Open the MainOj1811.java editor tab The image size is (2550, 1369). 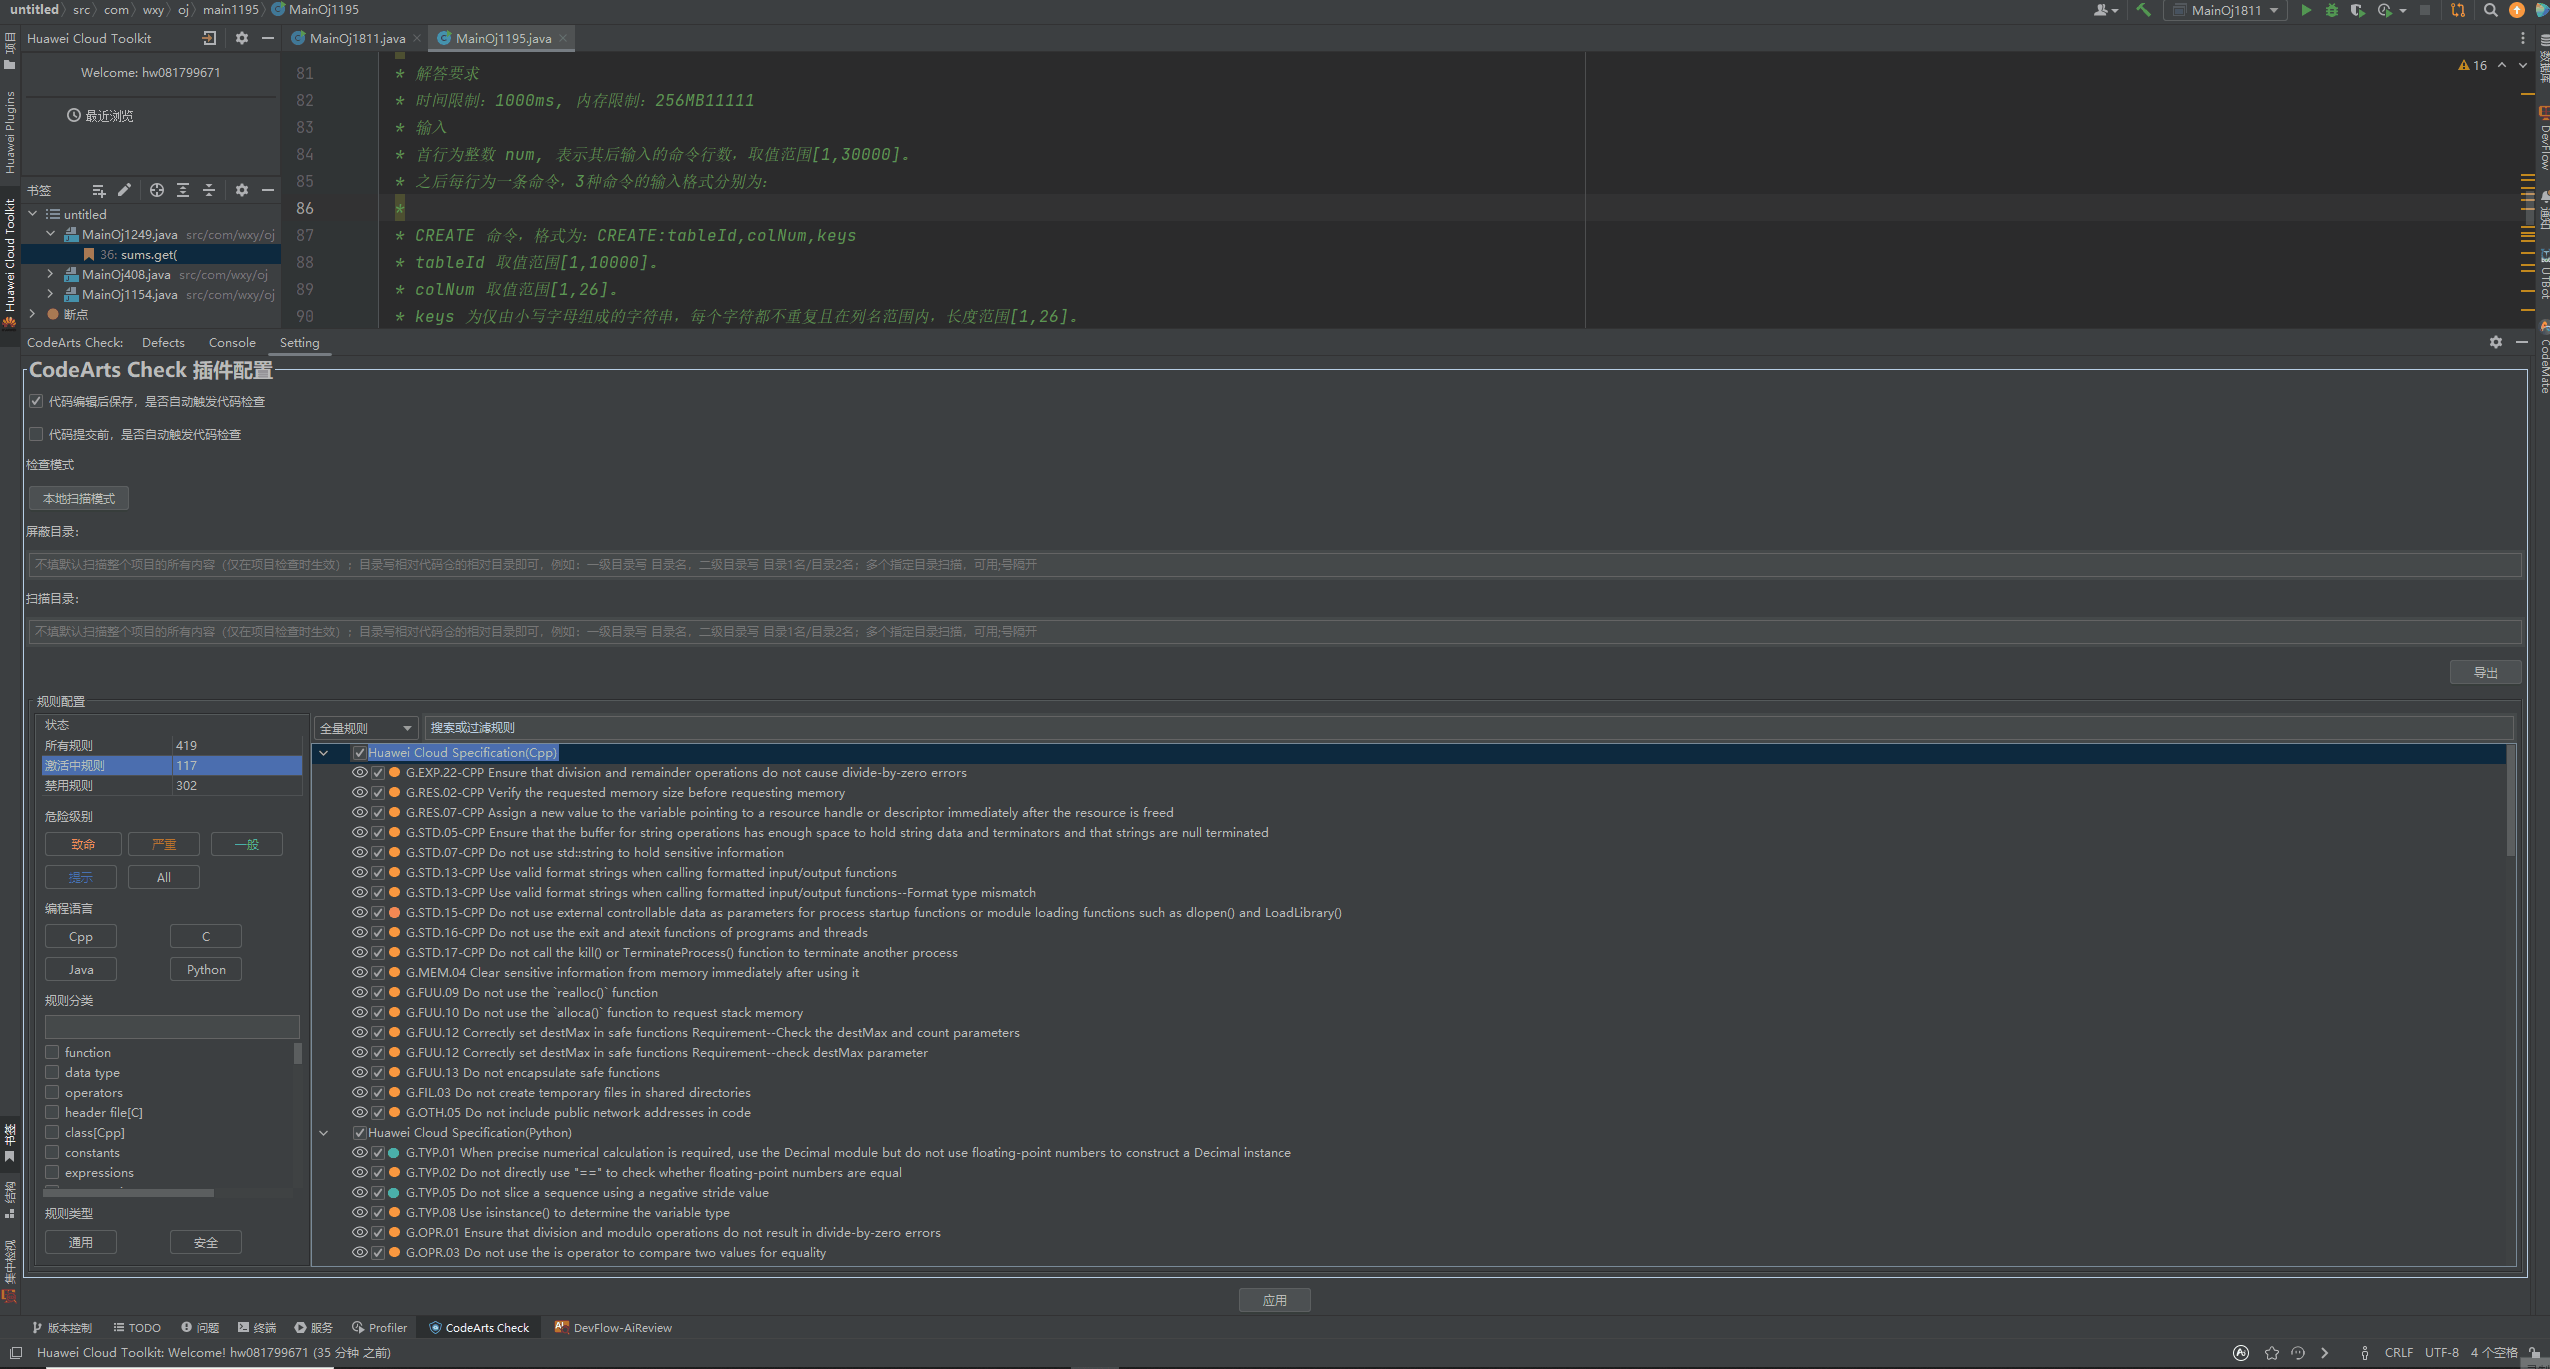[356, 38]
